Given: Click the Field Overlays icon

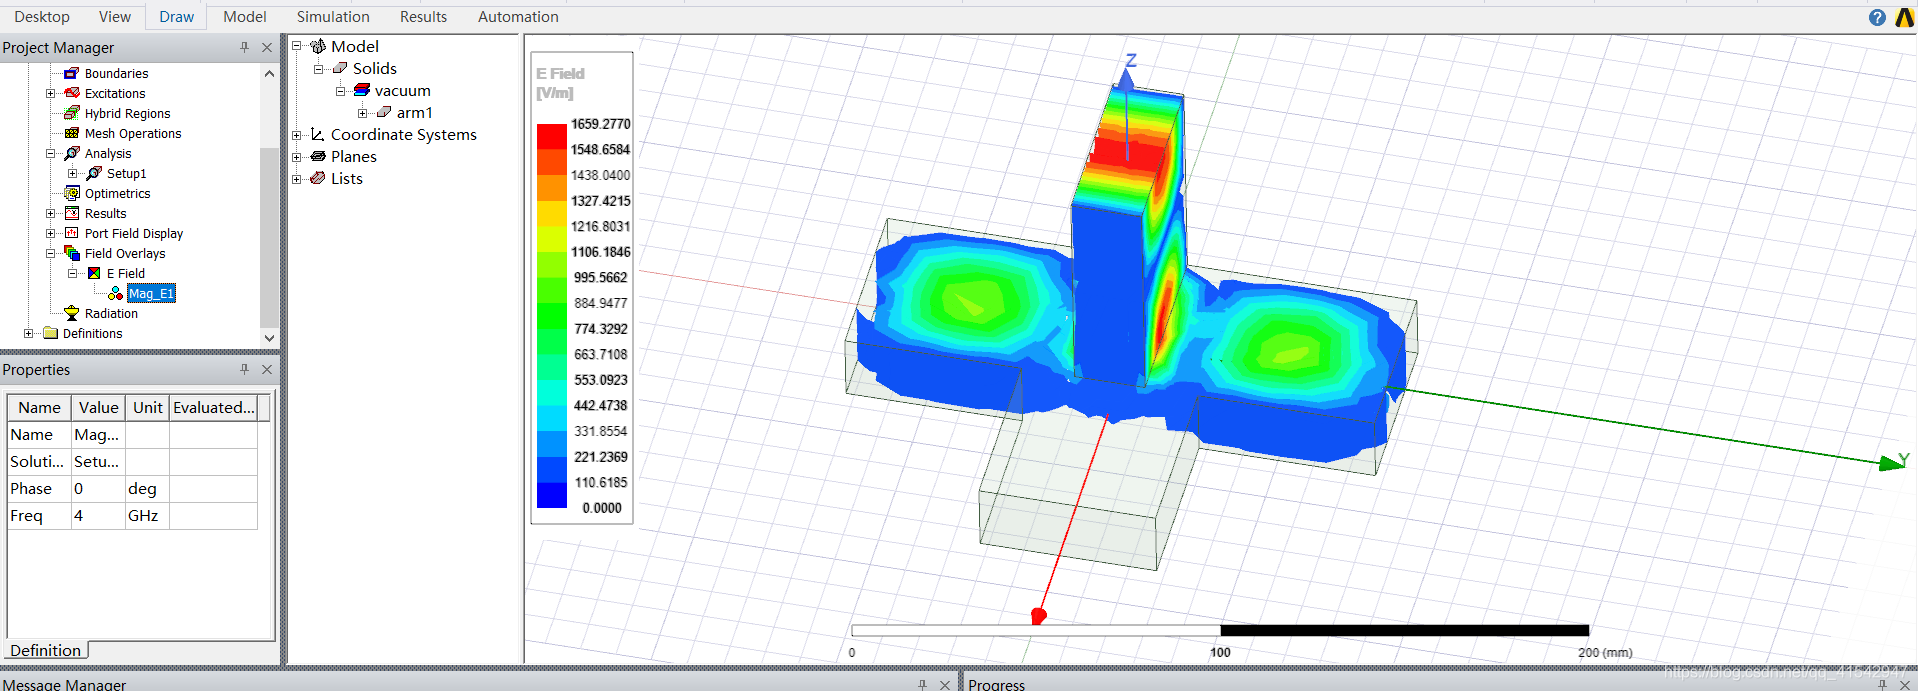Looking at the screenshot, I should [x=71, y=253].
